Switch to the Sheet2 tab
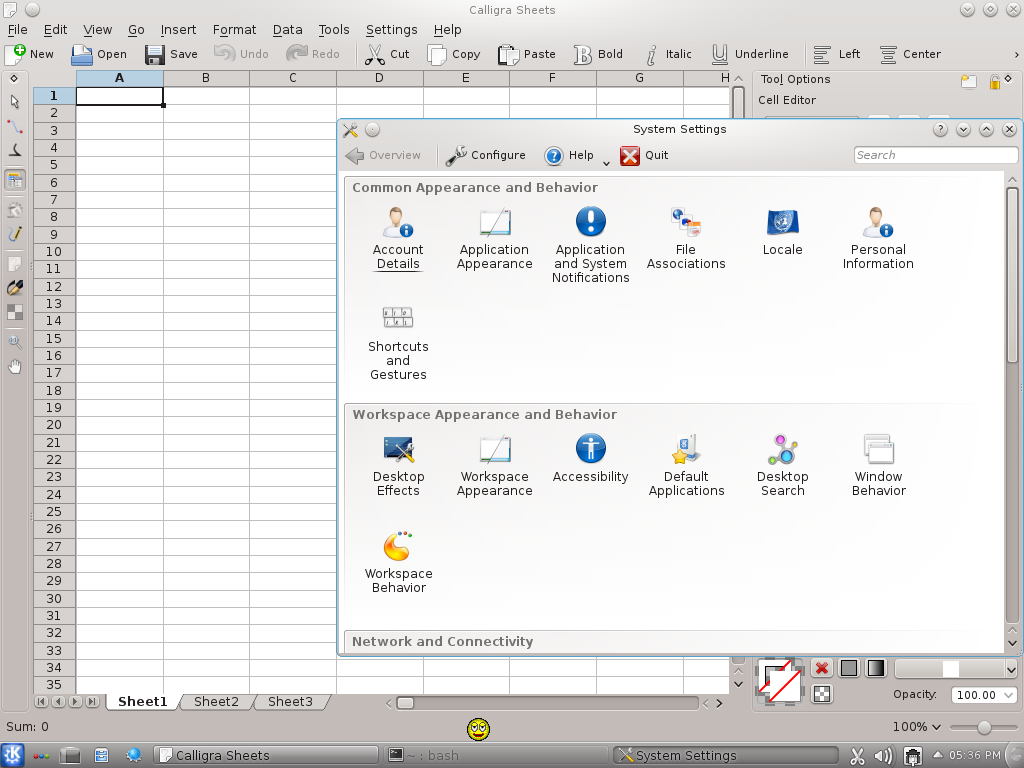 [x=216, y=701]
